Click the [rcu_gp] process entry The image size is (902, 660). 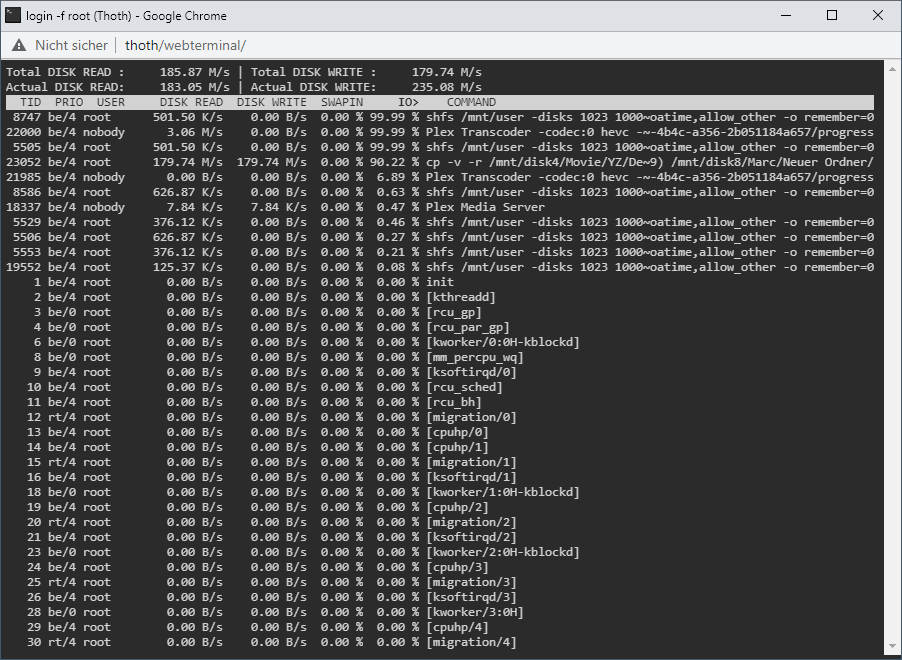(454, 312)
